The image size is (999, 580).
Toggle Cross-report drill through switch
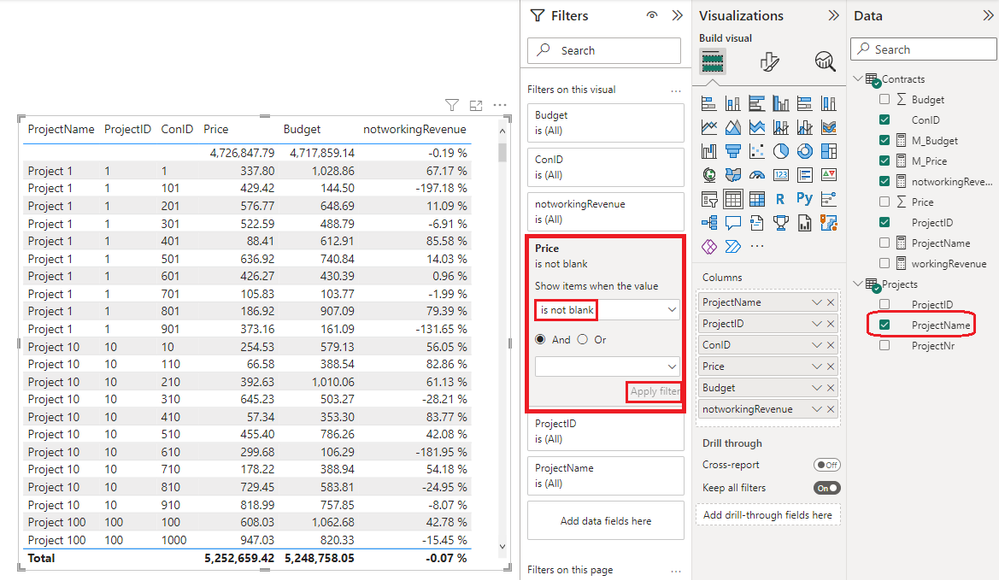(827, 465)
